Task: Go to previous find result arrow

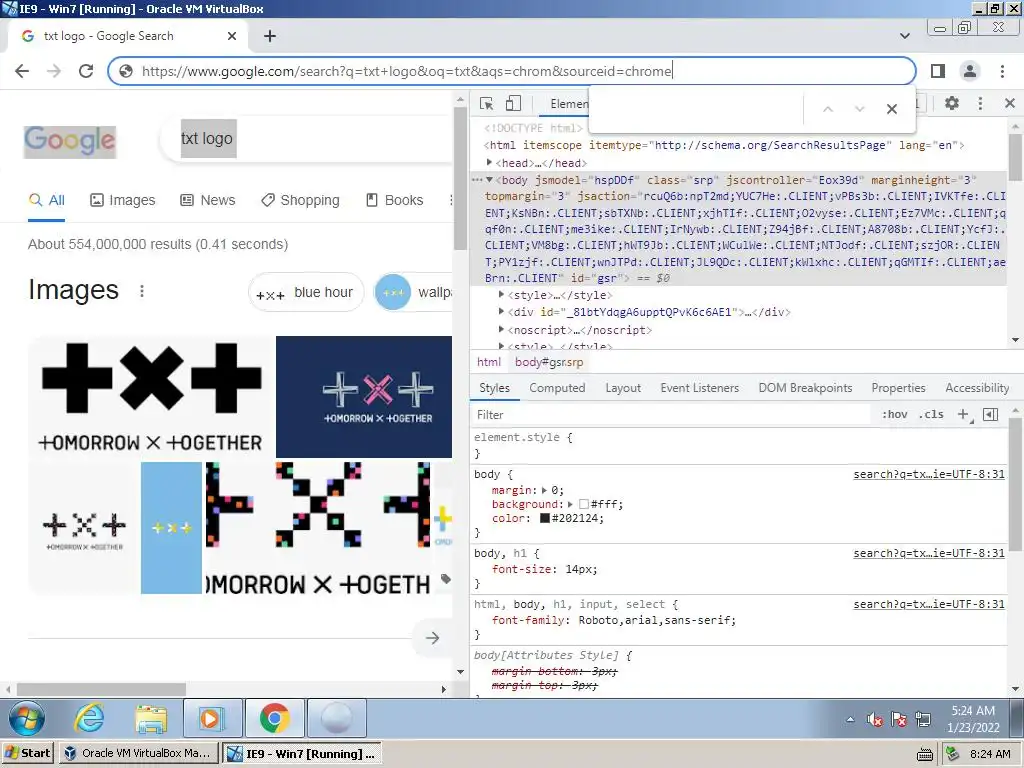Action: click(x=827, y=109)
